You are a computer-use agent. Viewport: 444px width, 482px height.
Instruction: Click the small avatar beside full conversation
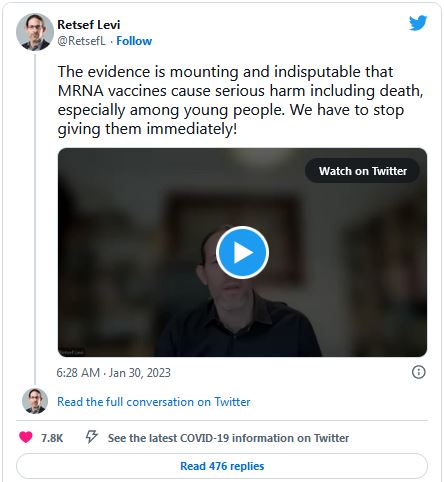click(x=35, y=401)
